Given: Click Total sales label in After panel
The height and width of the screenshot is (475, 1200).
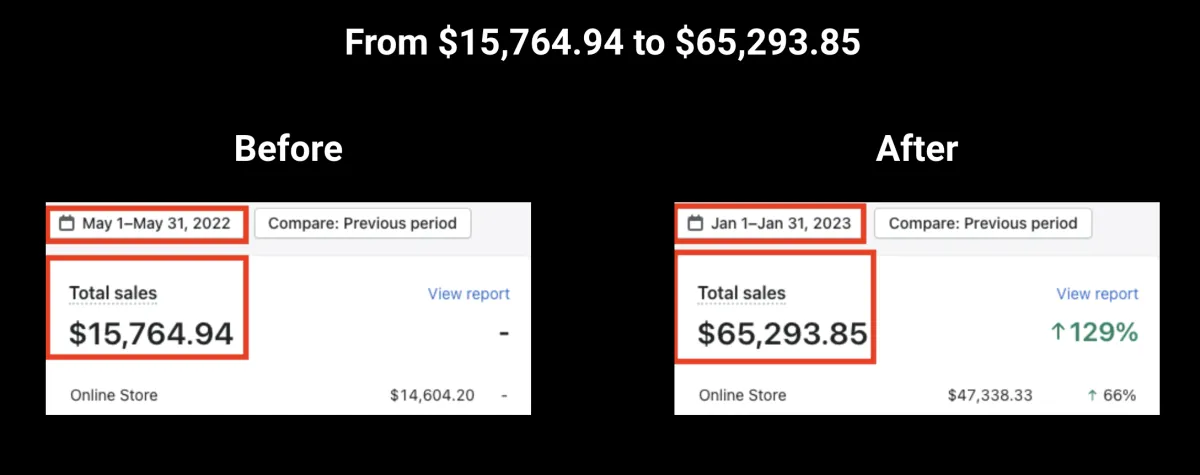Looking at the screenshot, I should coord(741,293).
